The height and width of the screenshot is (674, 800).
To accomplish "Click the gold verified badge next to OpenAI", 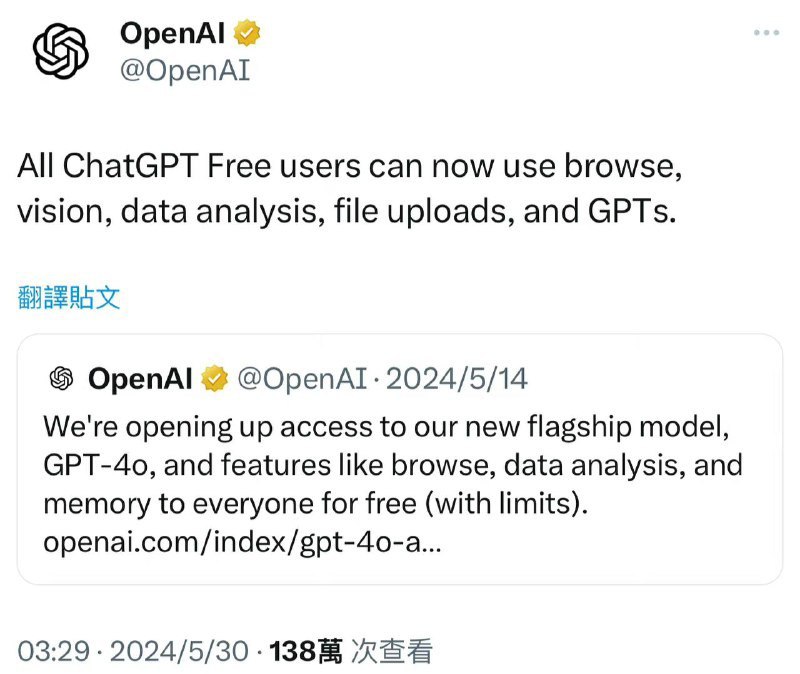I will (245, 32).
